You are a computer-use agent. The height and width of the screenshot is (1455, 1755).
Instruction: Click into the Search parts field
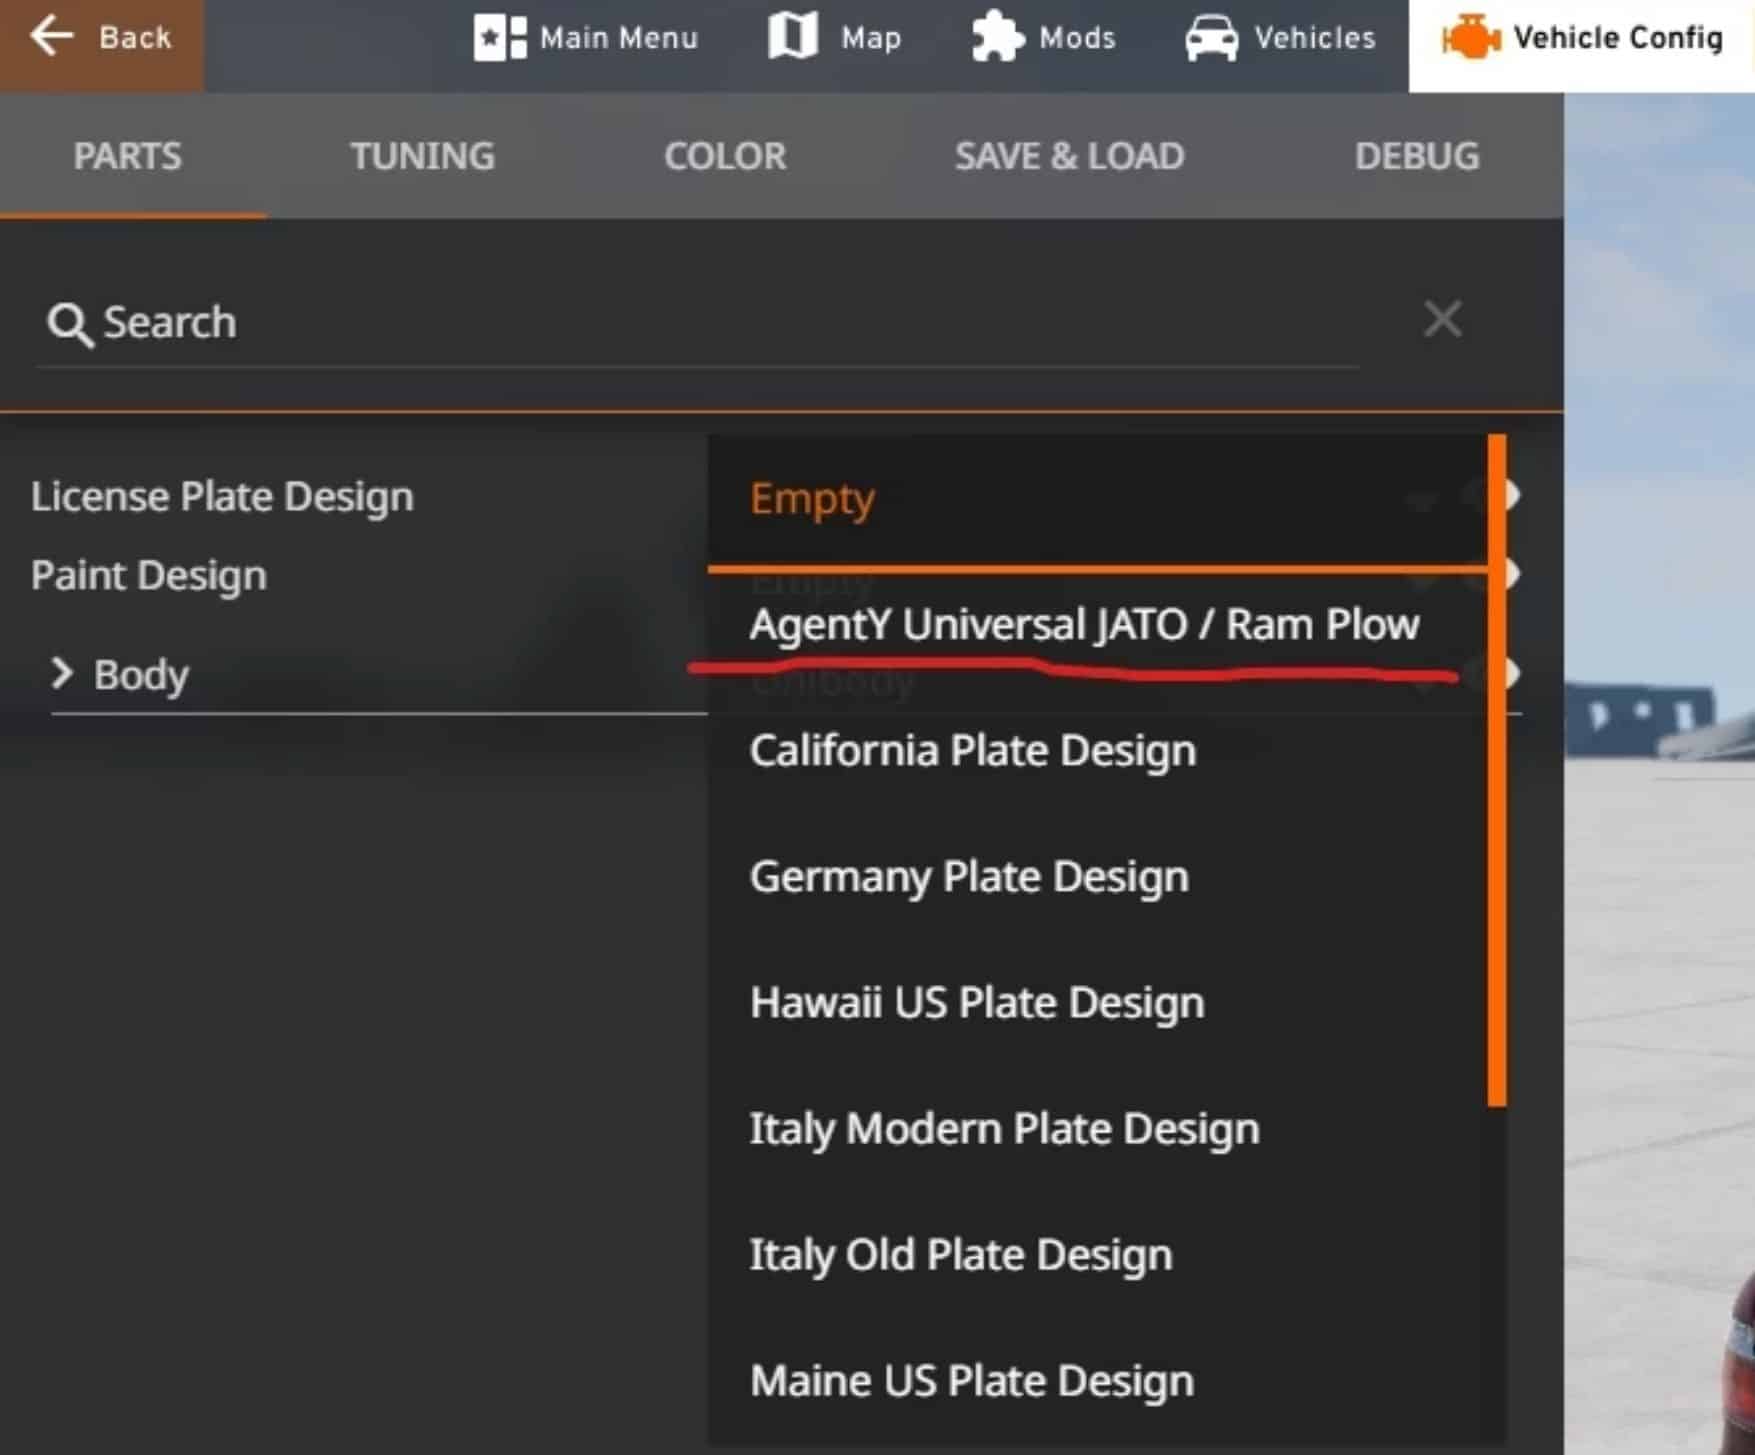700,323
